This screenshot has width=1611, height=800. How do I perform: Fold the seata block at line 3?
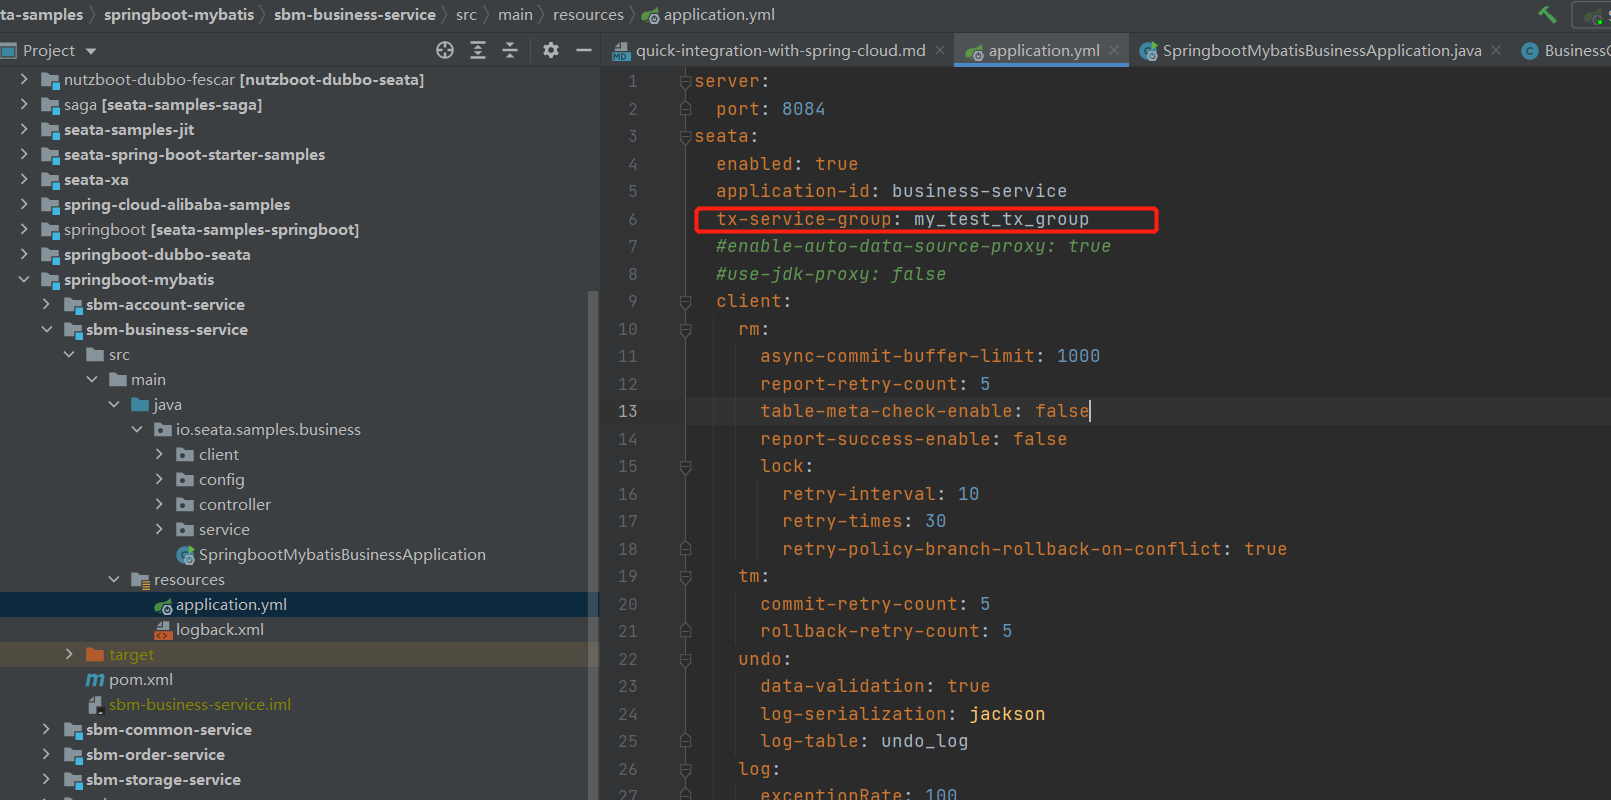(685, 136)
